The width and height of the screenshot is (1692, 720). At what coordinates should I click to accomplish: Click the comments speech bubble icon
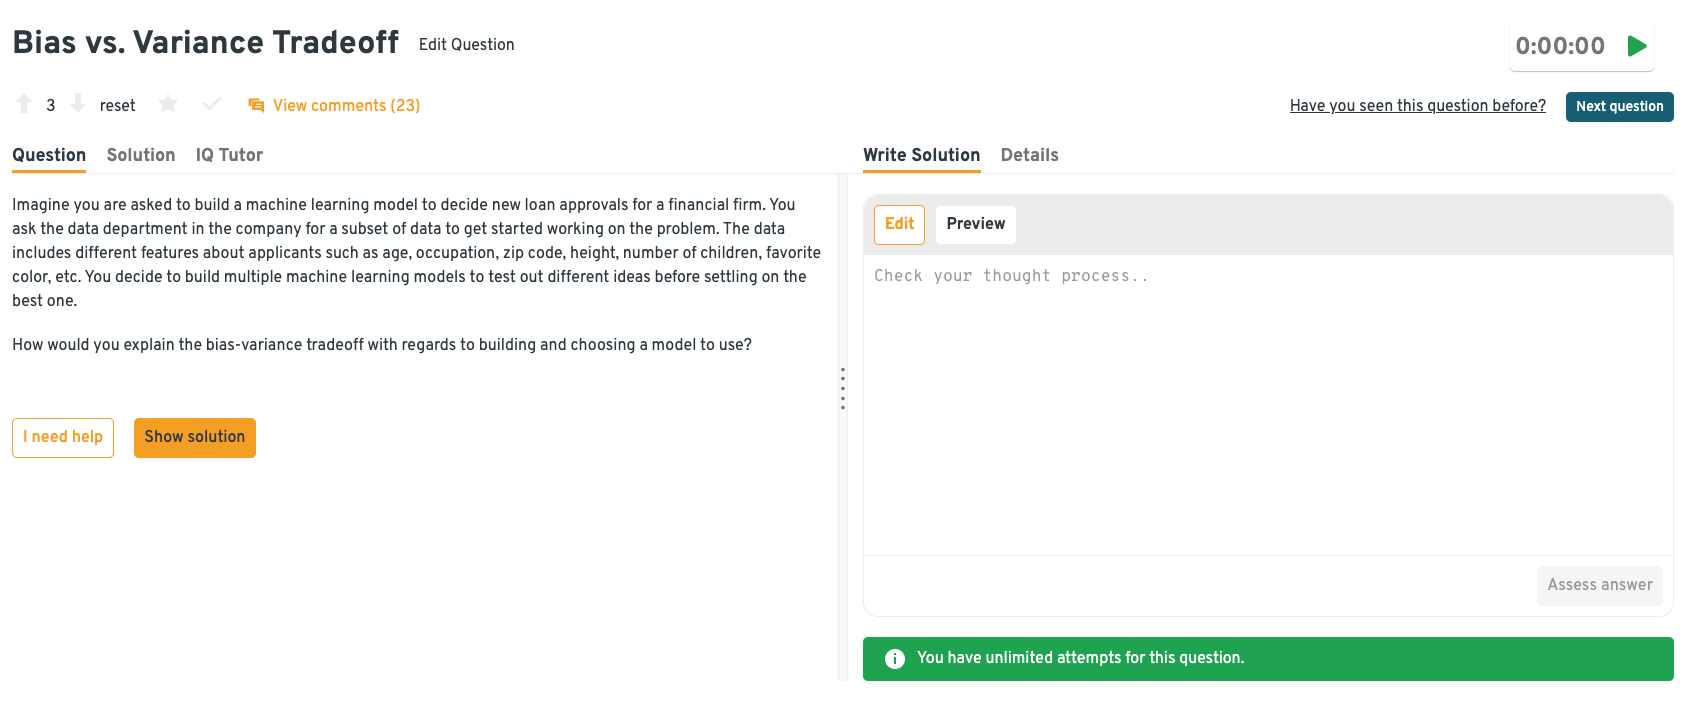256,105
